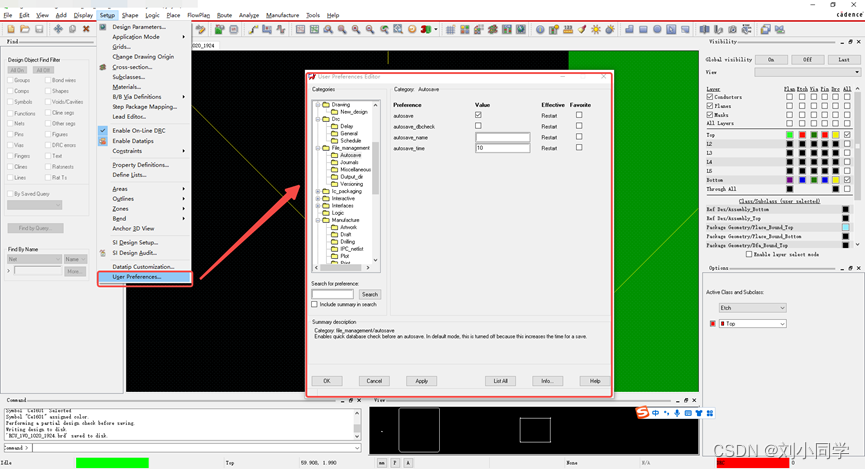
Task: Click the Apply button in preferences dialog
Action: tap(421, 381)
